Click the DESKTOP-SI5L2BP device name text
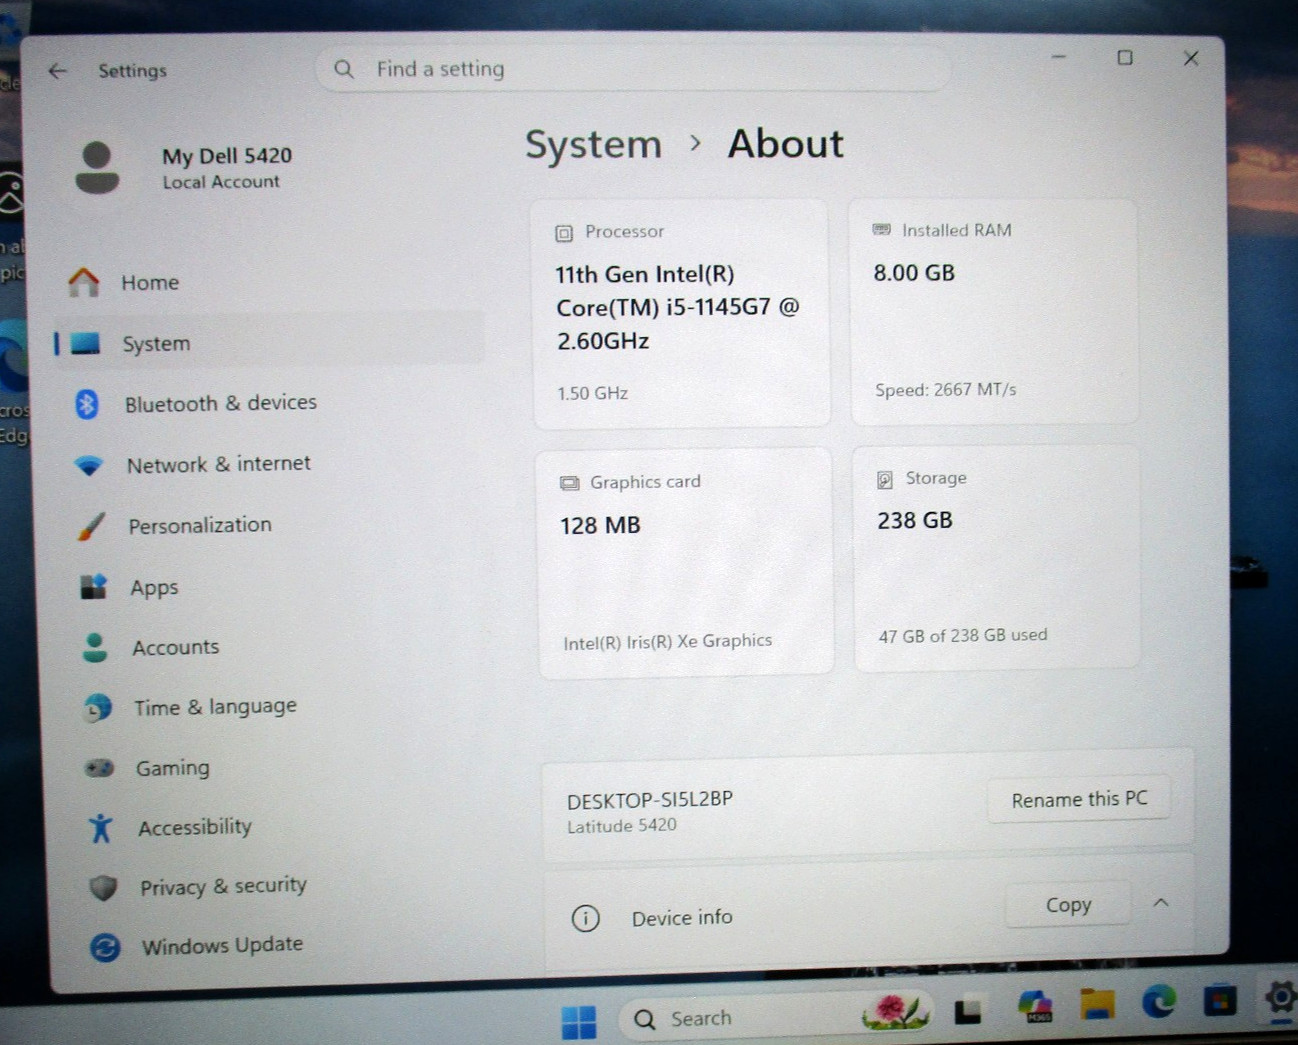The height and width of the screenshot is (1045, 1298). pyautogui.click(x=650, y=800)
